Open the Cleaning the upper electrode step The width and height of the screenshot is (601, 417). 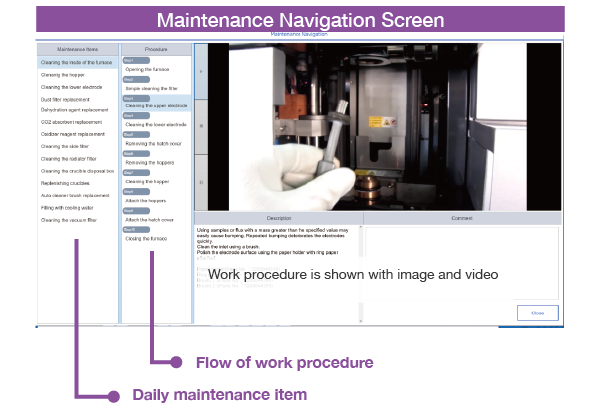coord(156,106)
